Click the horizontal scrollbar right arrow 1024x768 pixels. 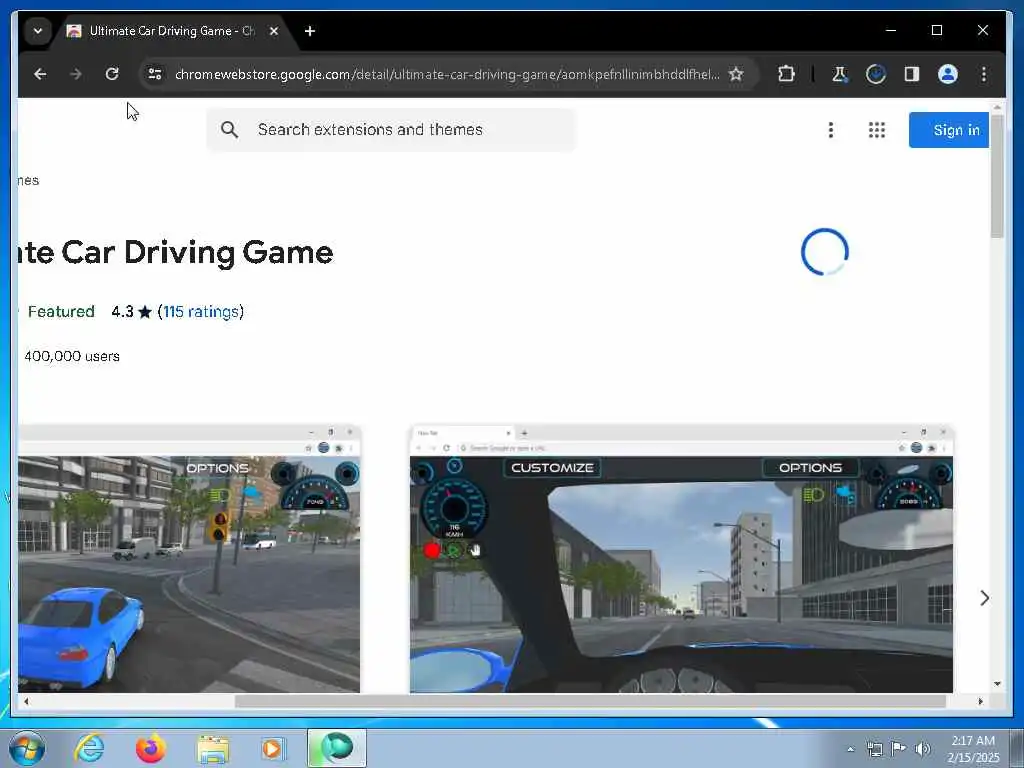pyautogui.click(x=980, y=701)
